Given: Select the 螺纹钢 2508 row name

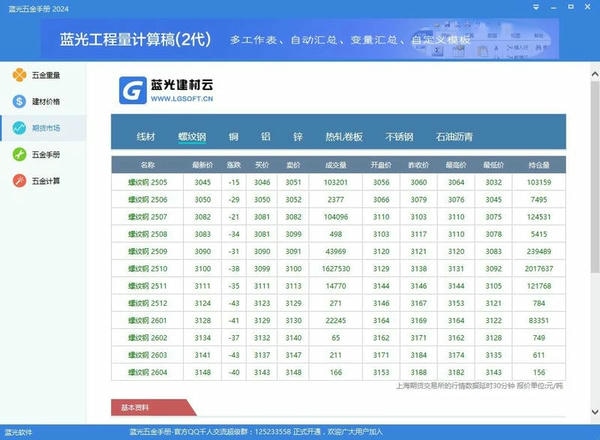Looking at the screenshot, I should (x=148, y=234).
